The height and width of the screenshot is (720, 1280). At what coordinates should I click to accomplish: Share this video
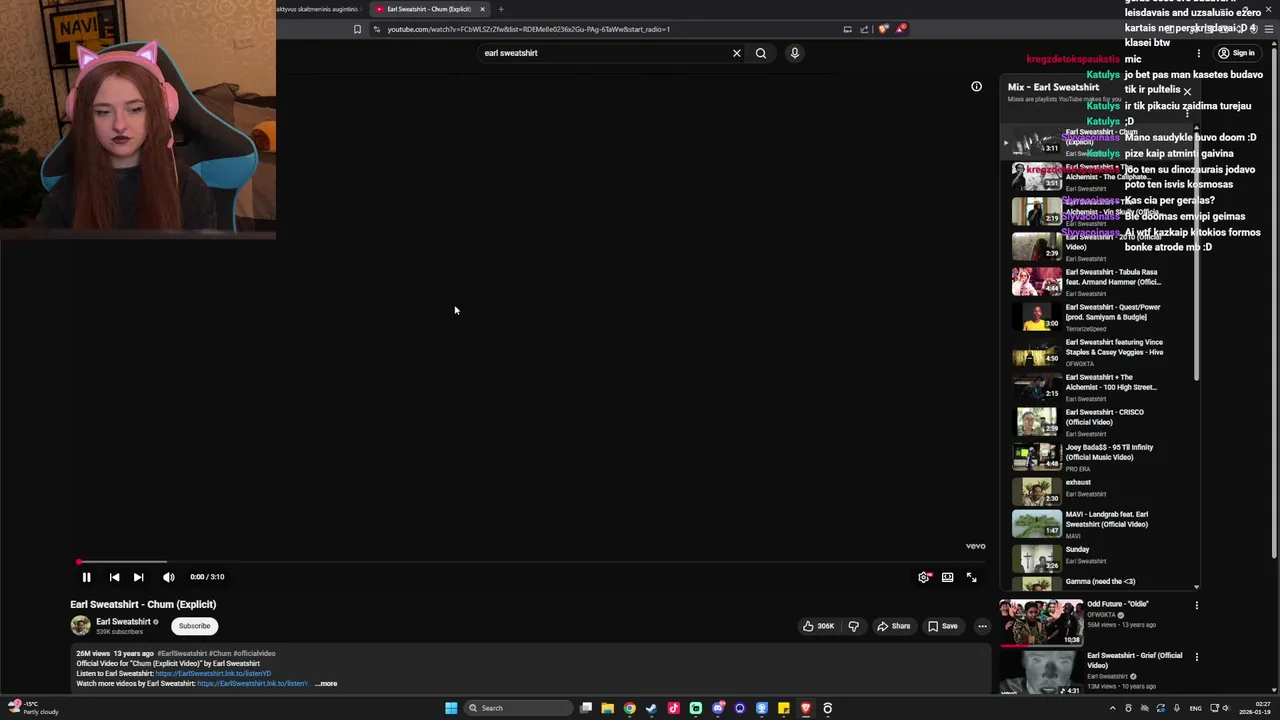(x=893, y=626)
